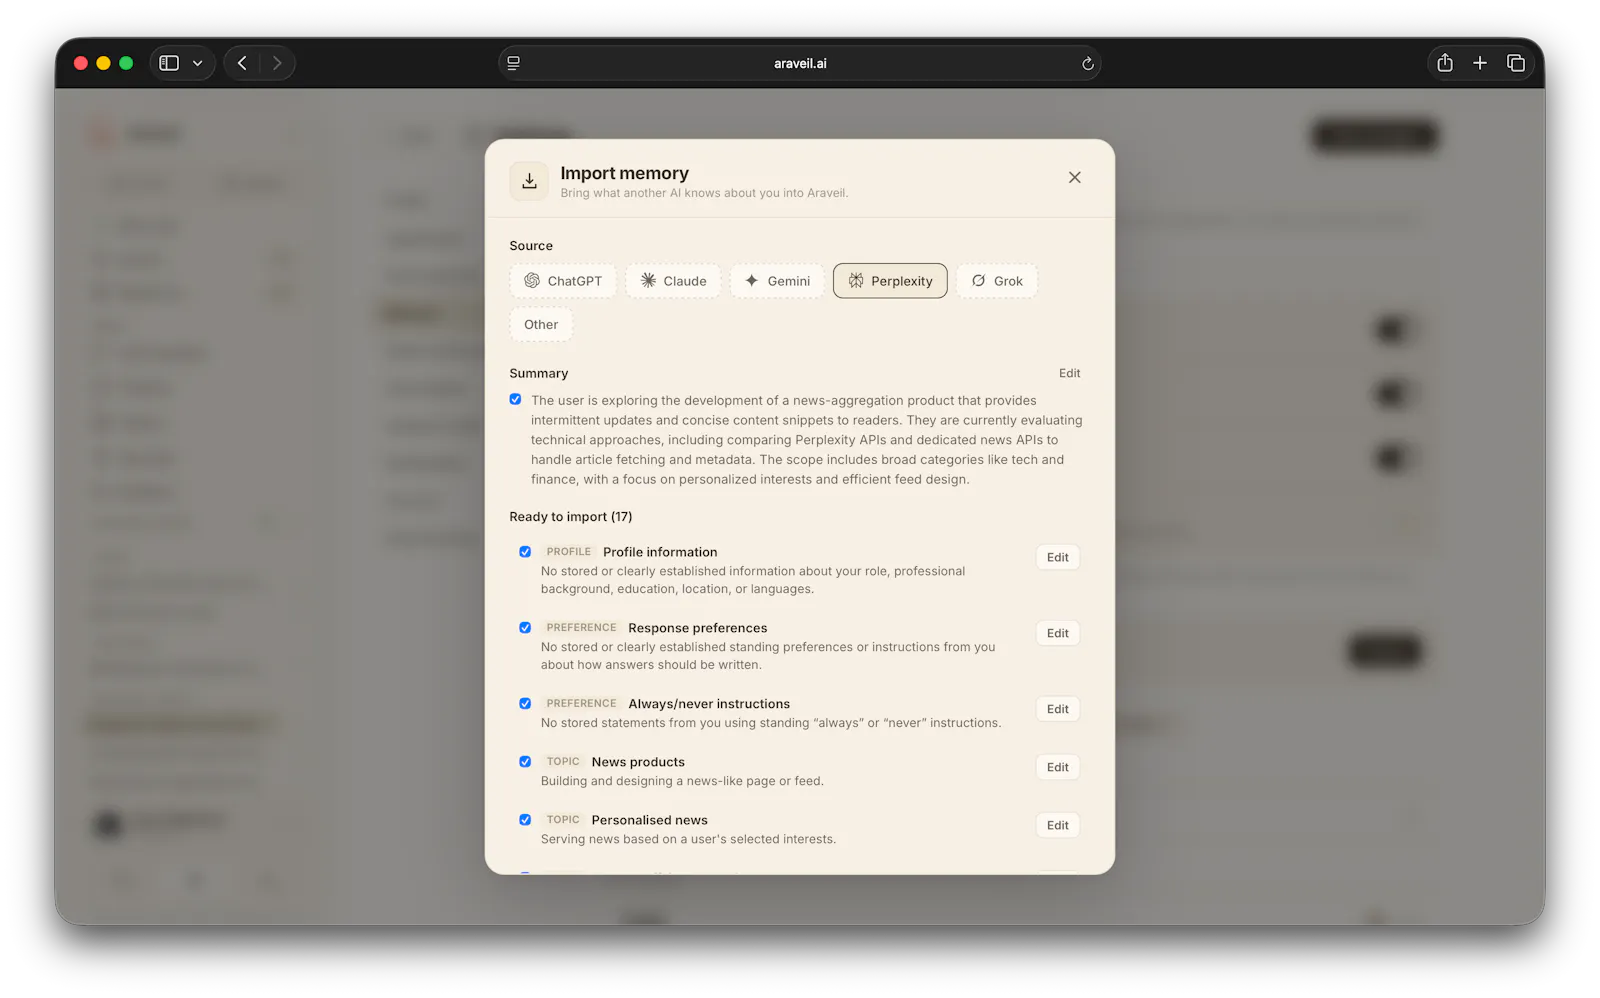Open the Safari share menu
Image resolution: width=1600 pixels, height=998 pixels.
point(1445,63)
